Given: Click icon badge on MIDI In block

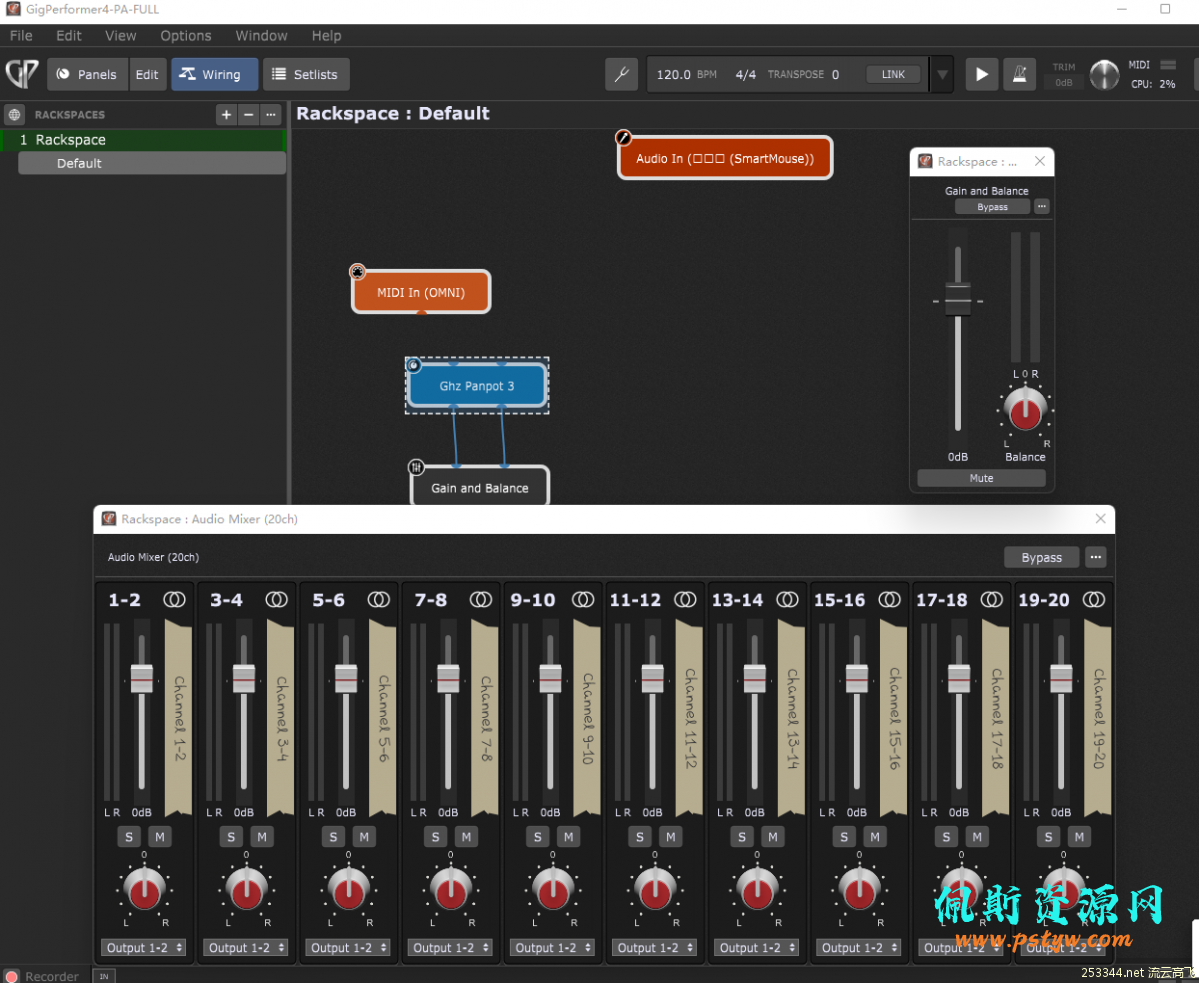Looking at the screenshot, I should click(x=357, y=271).
